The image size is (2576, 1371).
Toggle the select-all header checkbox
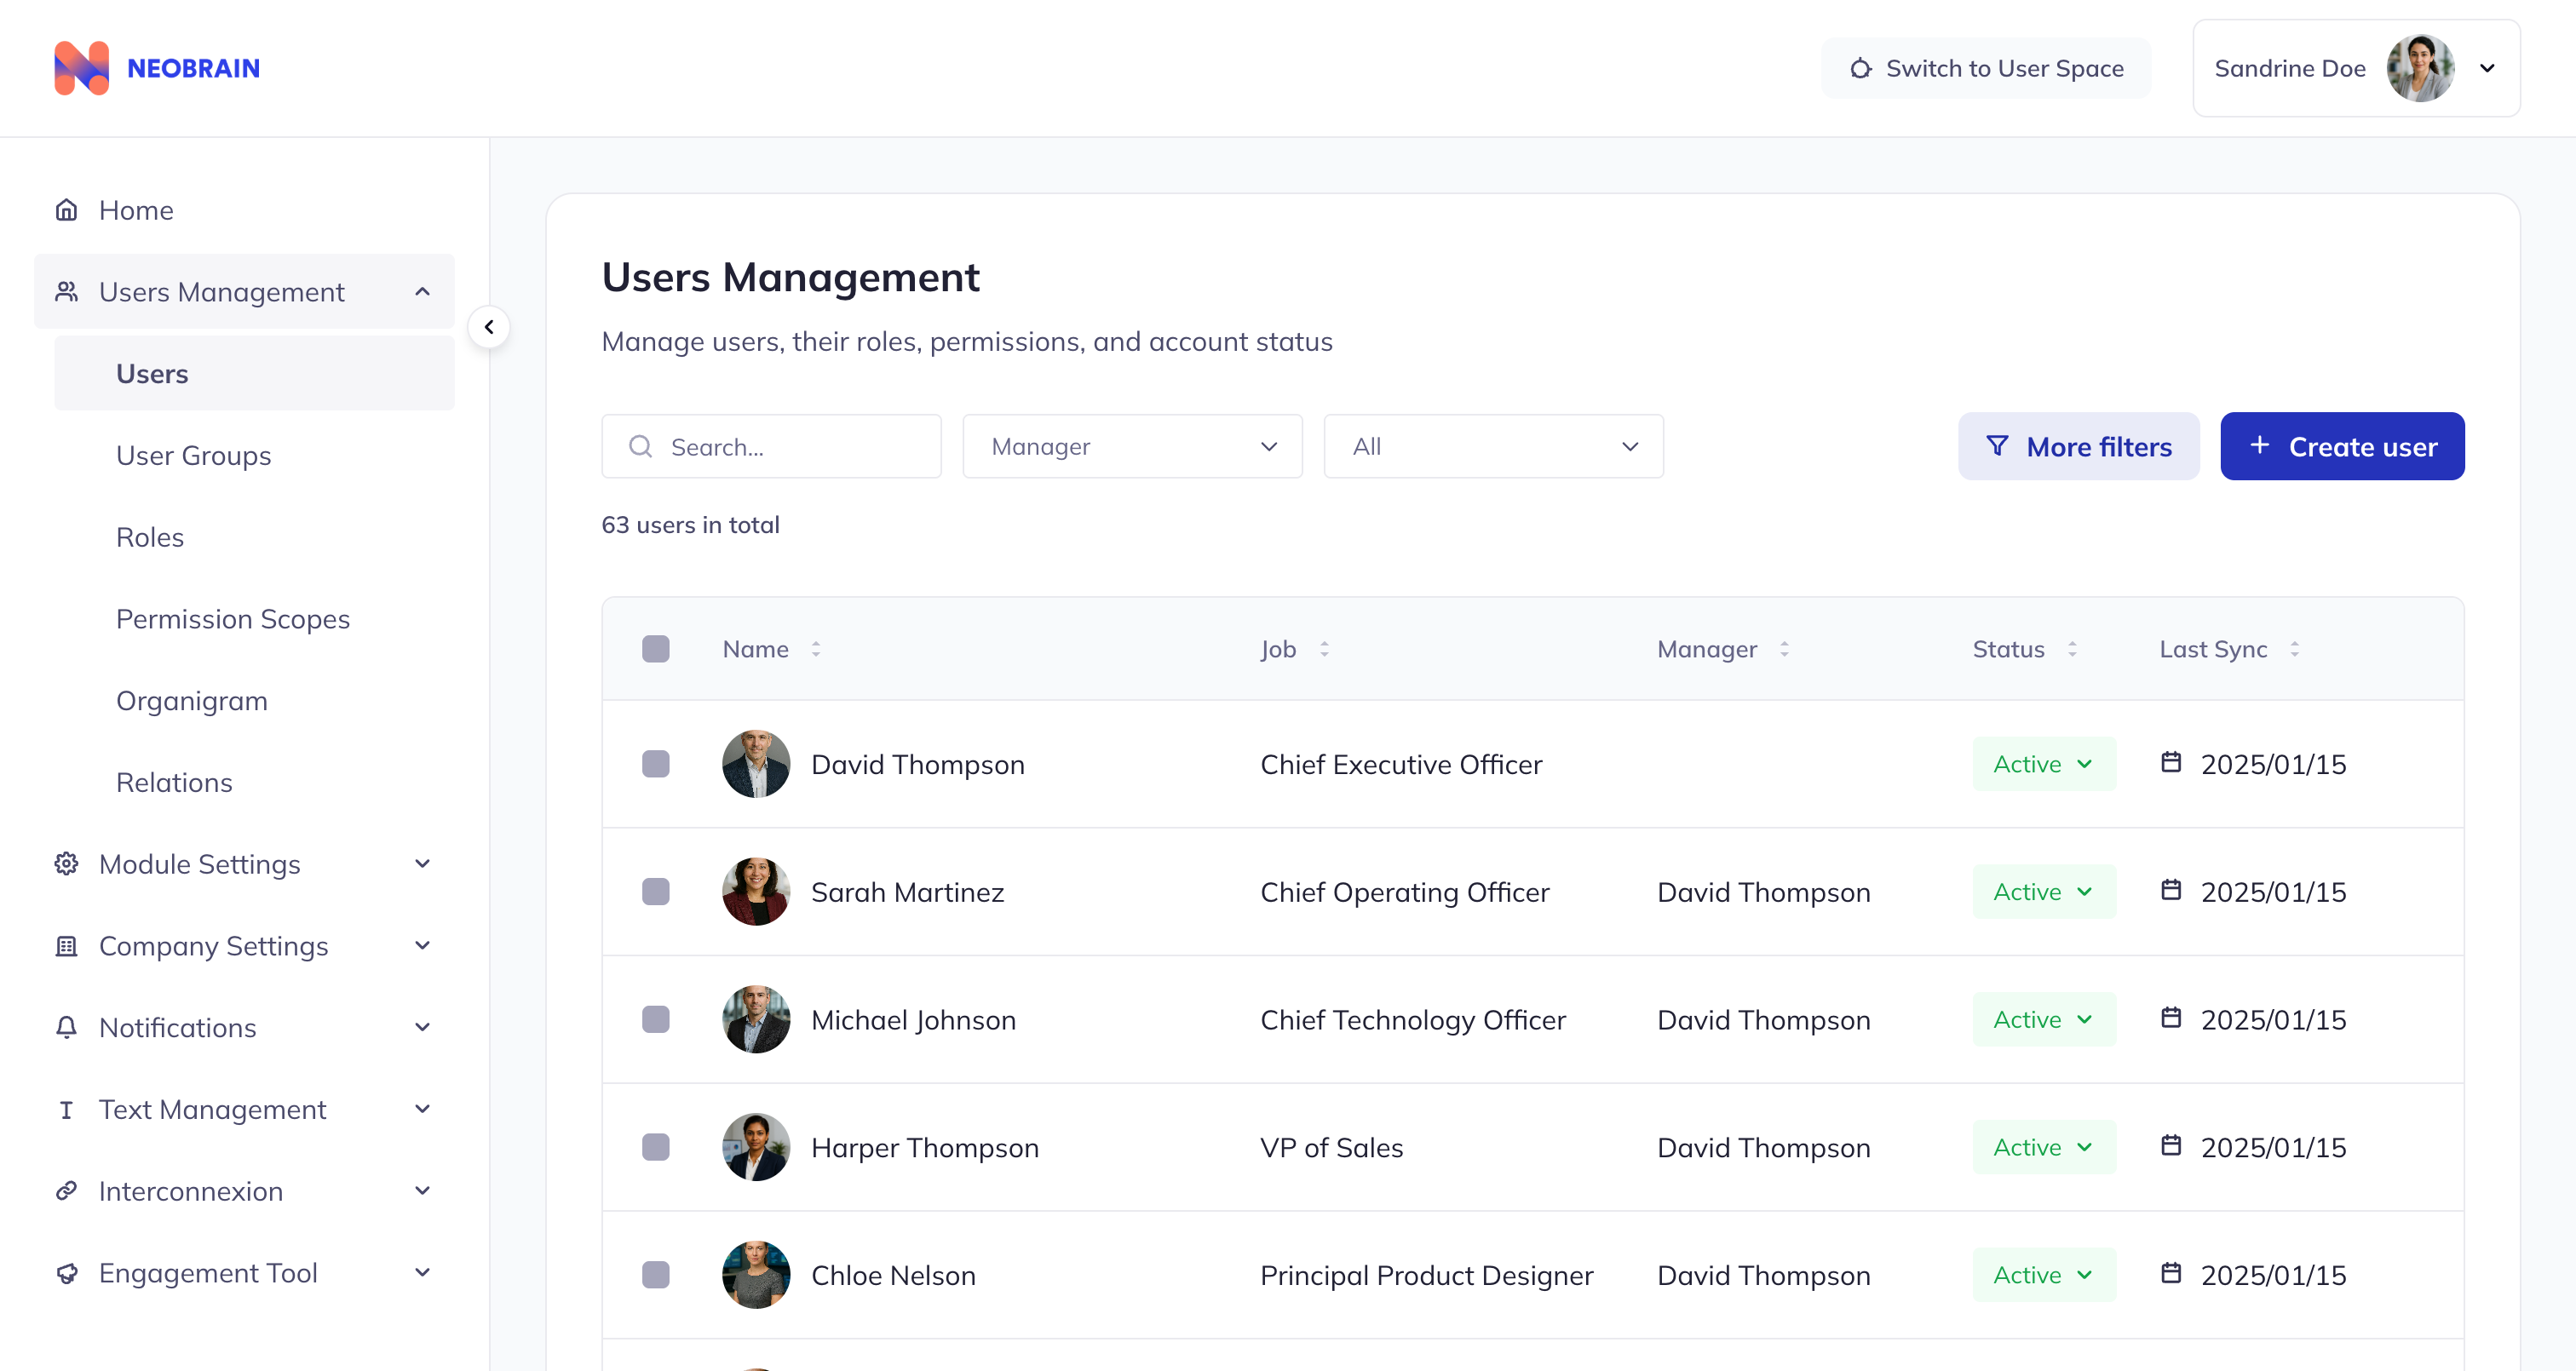coord(656,649)
